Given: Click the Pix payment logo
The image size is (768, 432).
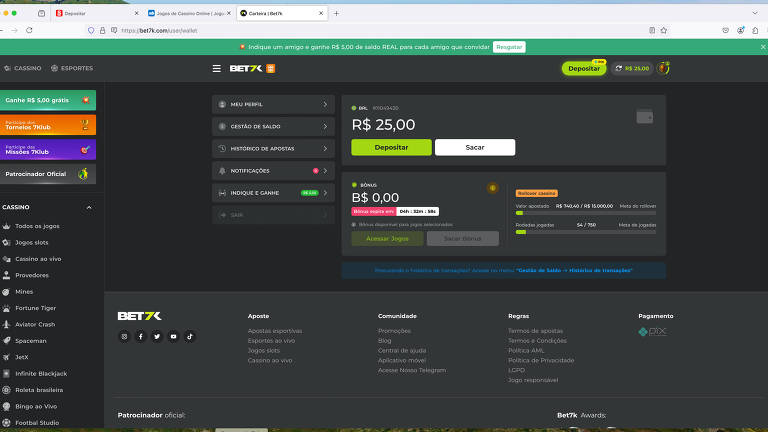Looking at the screenshot, I should [652, 332].
